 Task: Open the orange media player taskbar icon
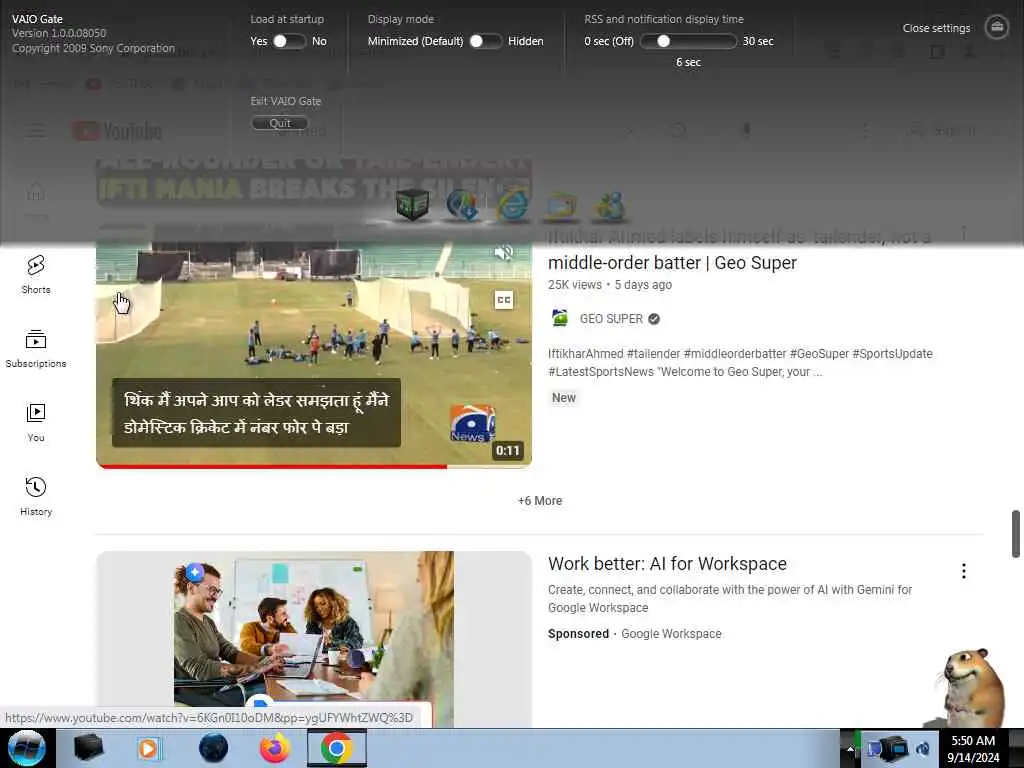pos(149,748)
